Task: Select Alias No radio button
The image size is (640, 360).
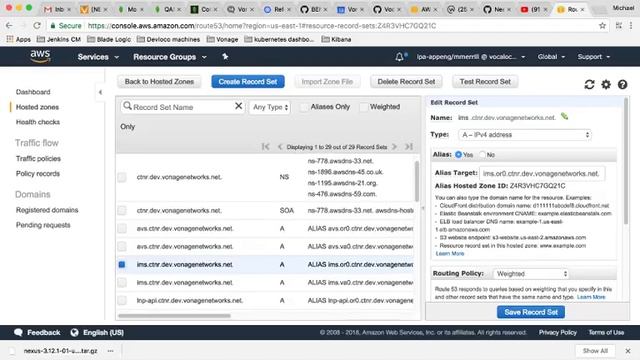Action: pyautogui.click(x=482, y=155)
